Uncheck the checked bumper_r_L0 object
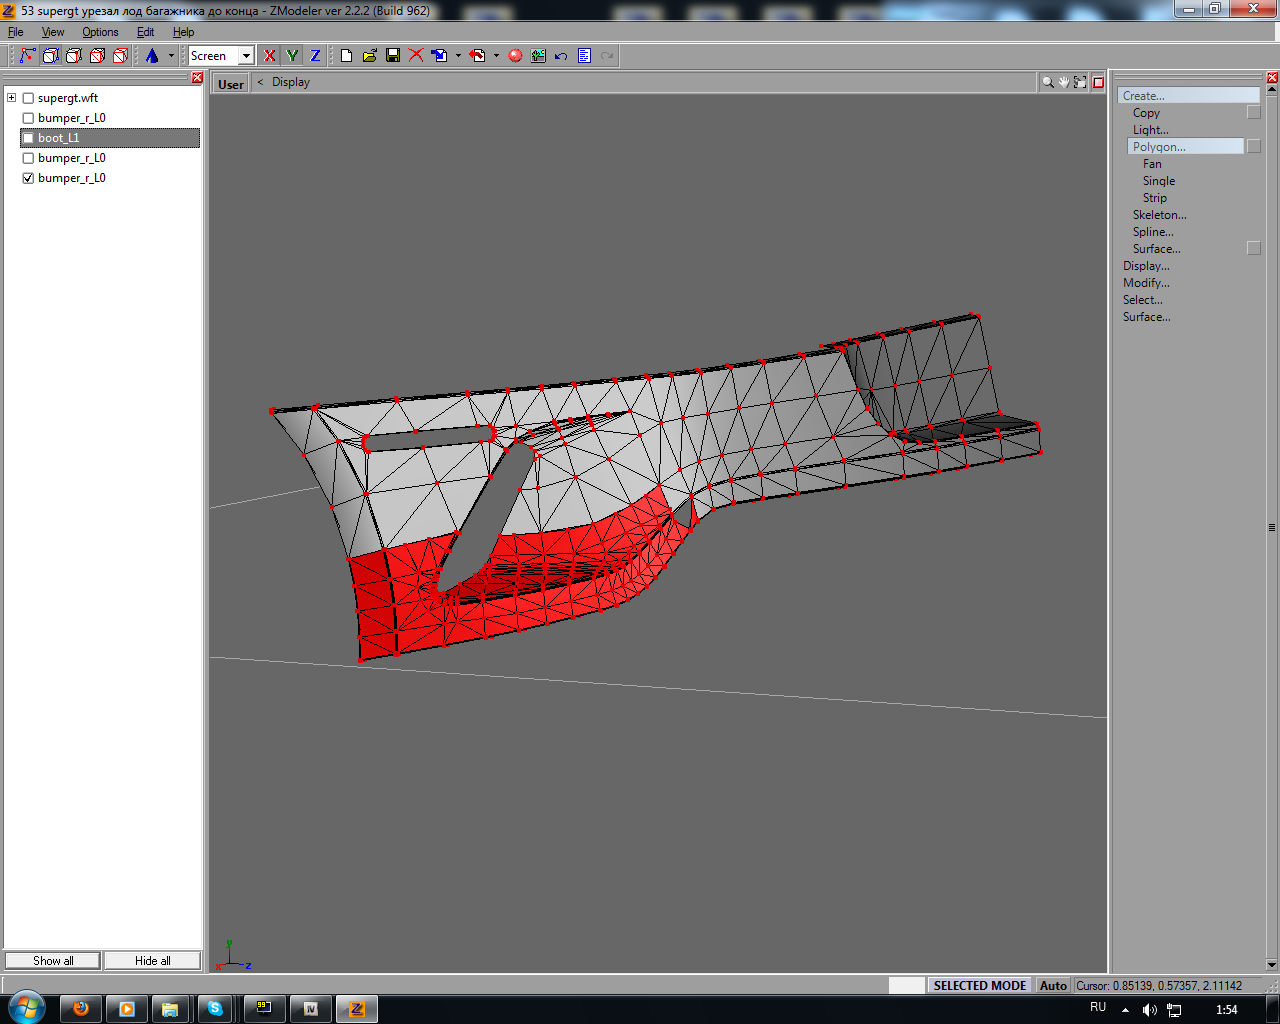Screen dimensions: 1280x1024 tap(28, 178)
